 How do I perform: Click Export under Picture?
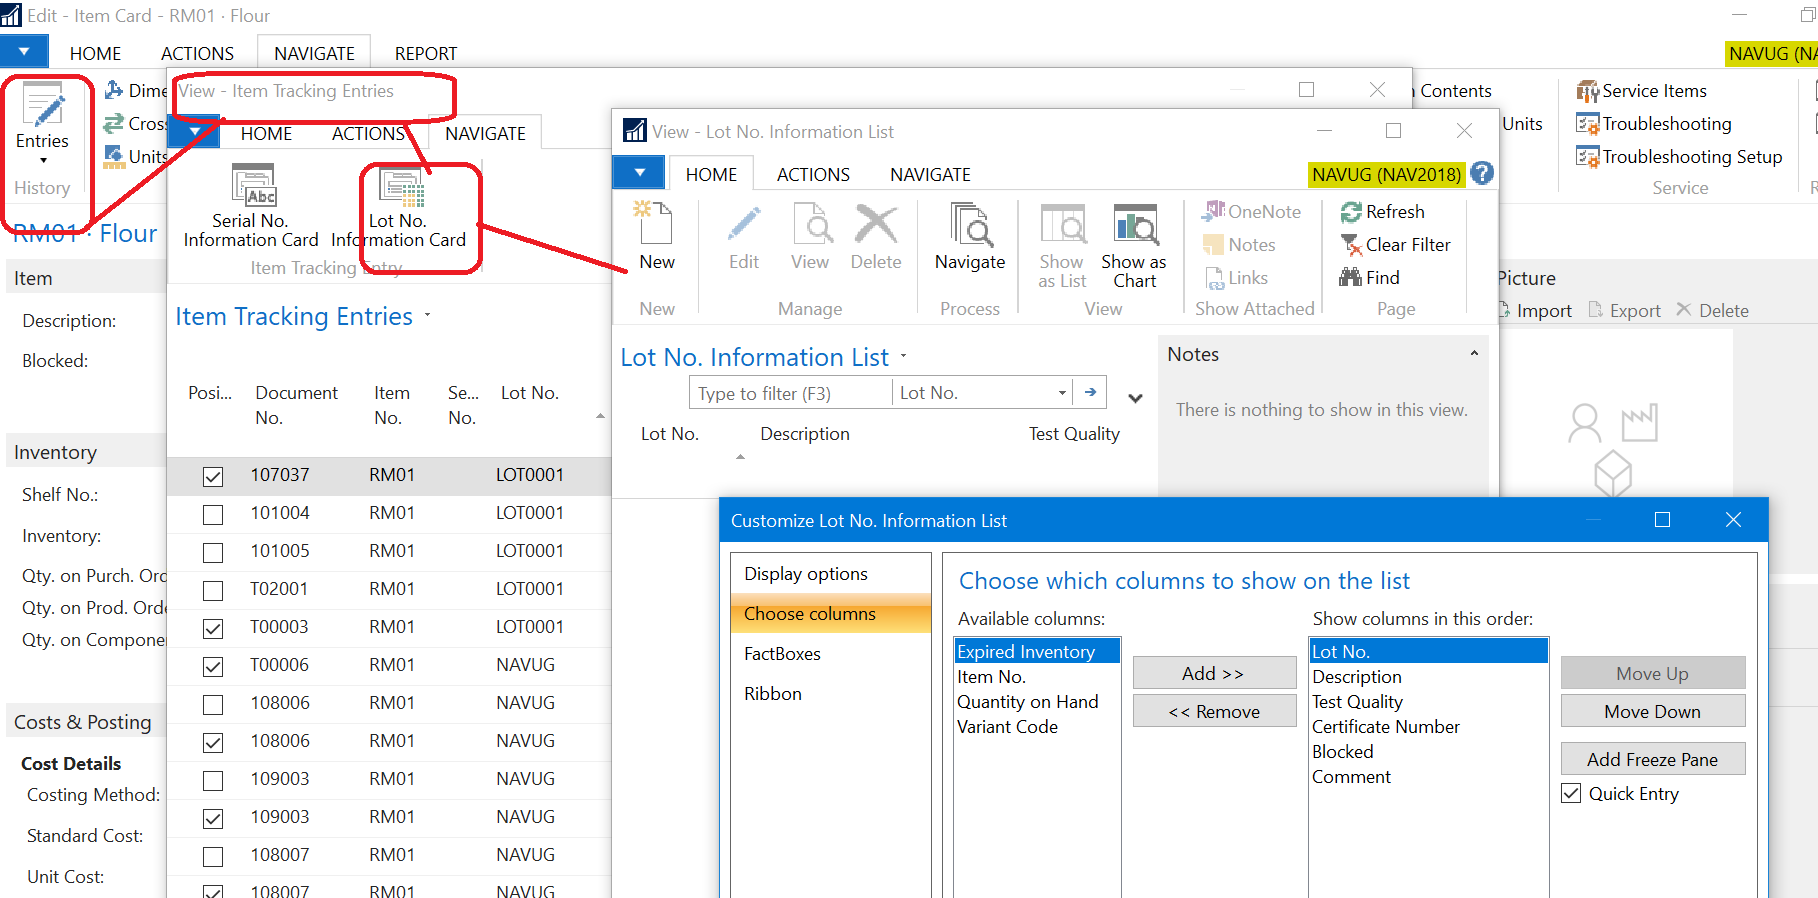click(x=1624, y=310)
